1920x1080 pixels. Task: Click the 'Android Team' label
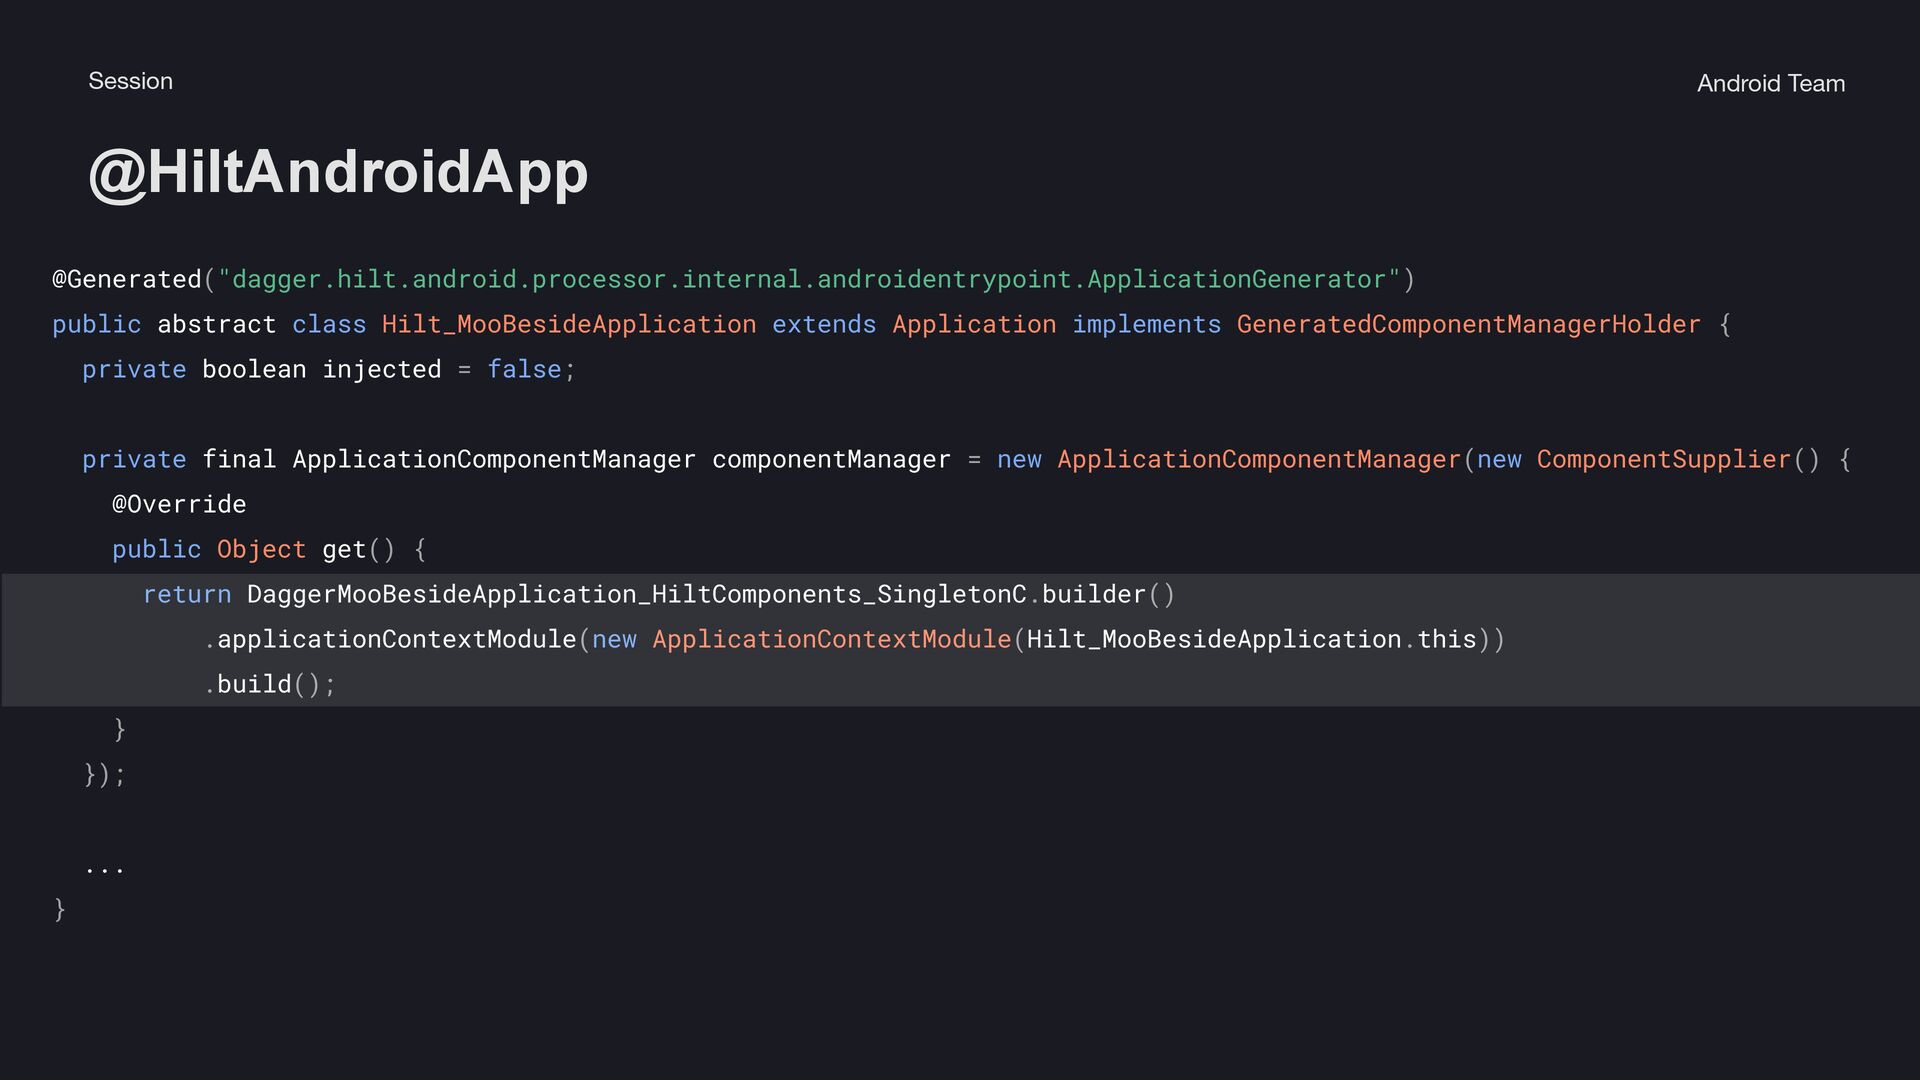1770,84
